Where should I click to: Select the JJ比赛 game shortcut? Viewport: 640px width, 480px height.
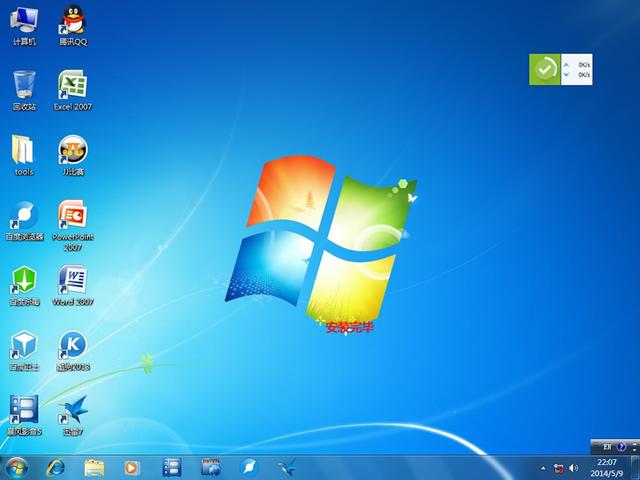[73, 155]
